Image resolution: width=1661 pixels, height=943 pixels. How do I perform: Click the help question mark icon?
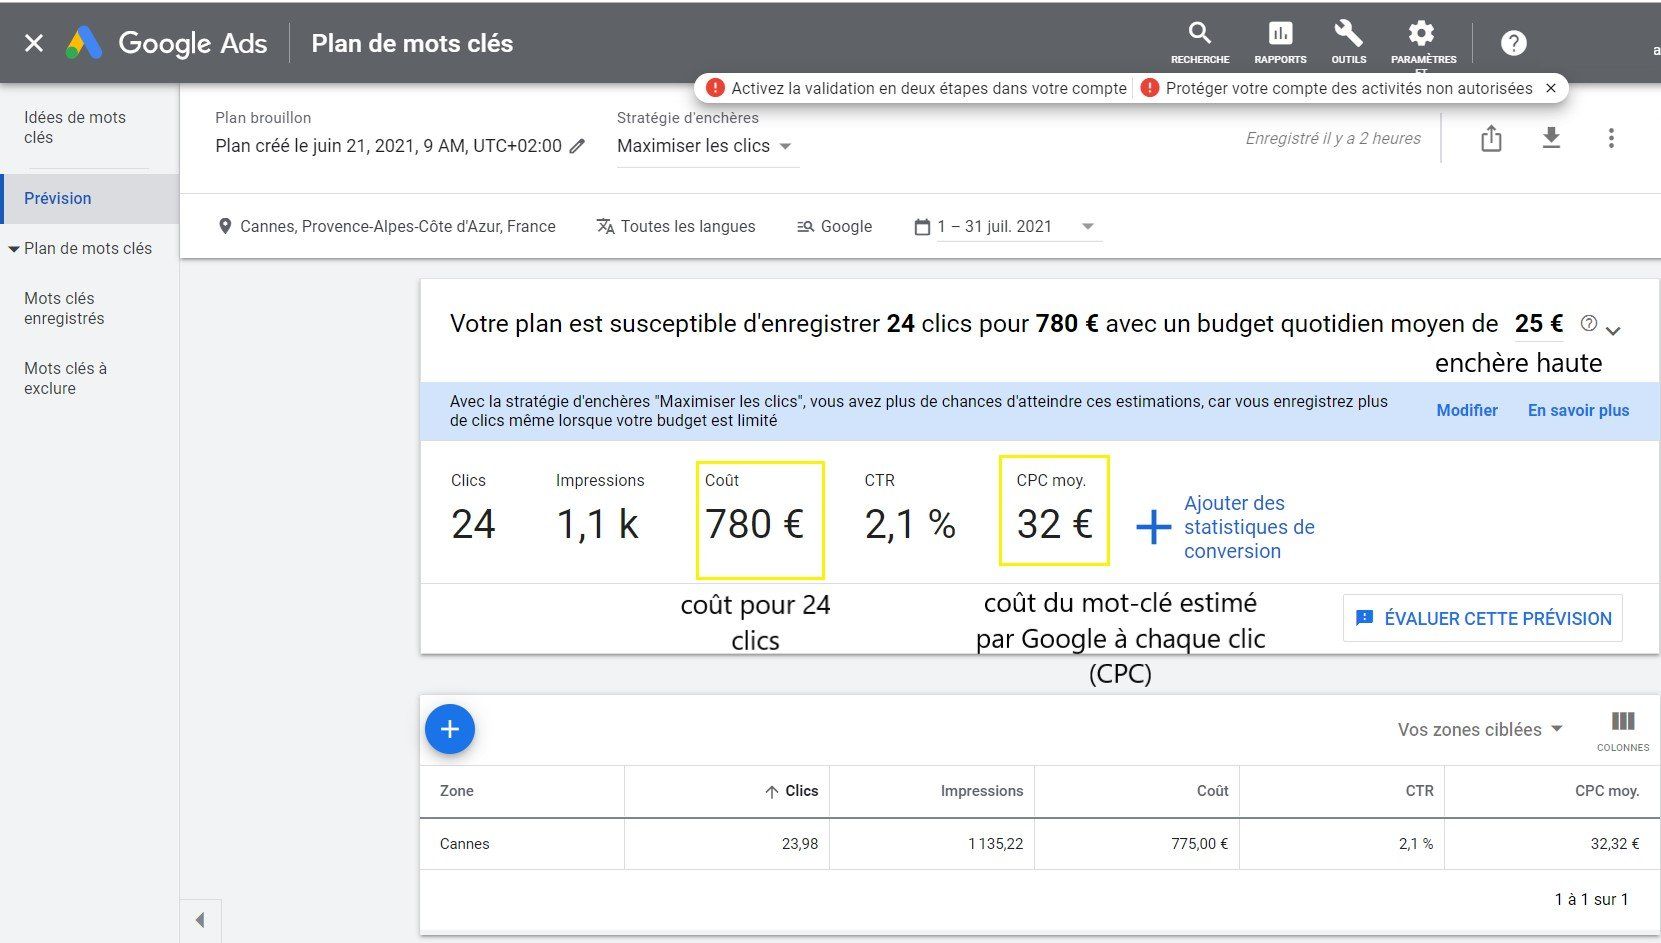point(1513,43)
